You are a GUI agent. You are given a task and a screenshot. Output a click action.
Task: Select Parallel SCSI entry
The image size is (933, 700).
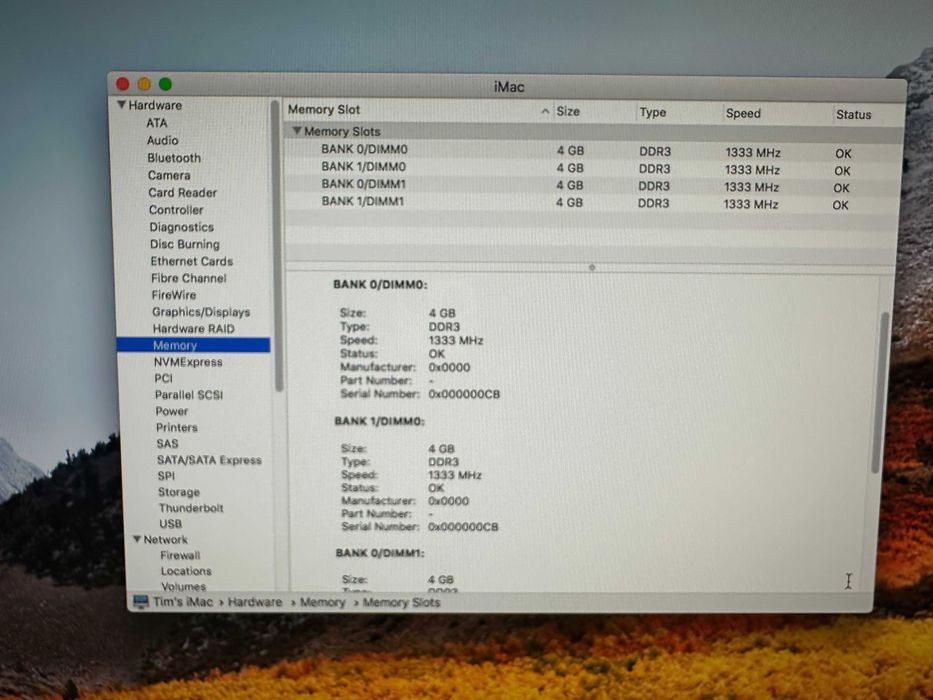pyautogui.click(x=189, y=395)
